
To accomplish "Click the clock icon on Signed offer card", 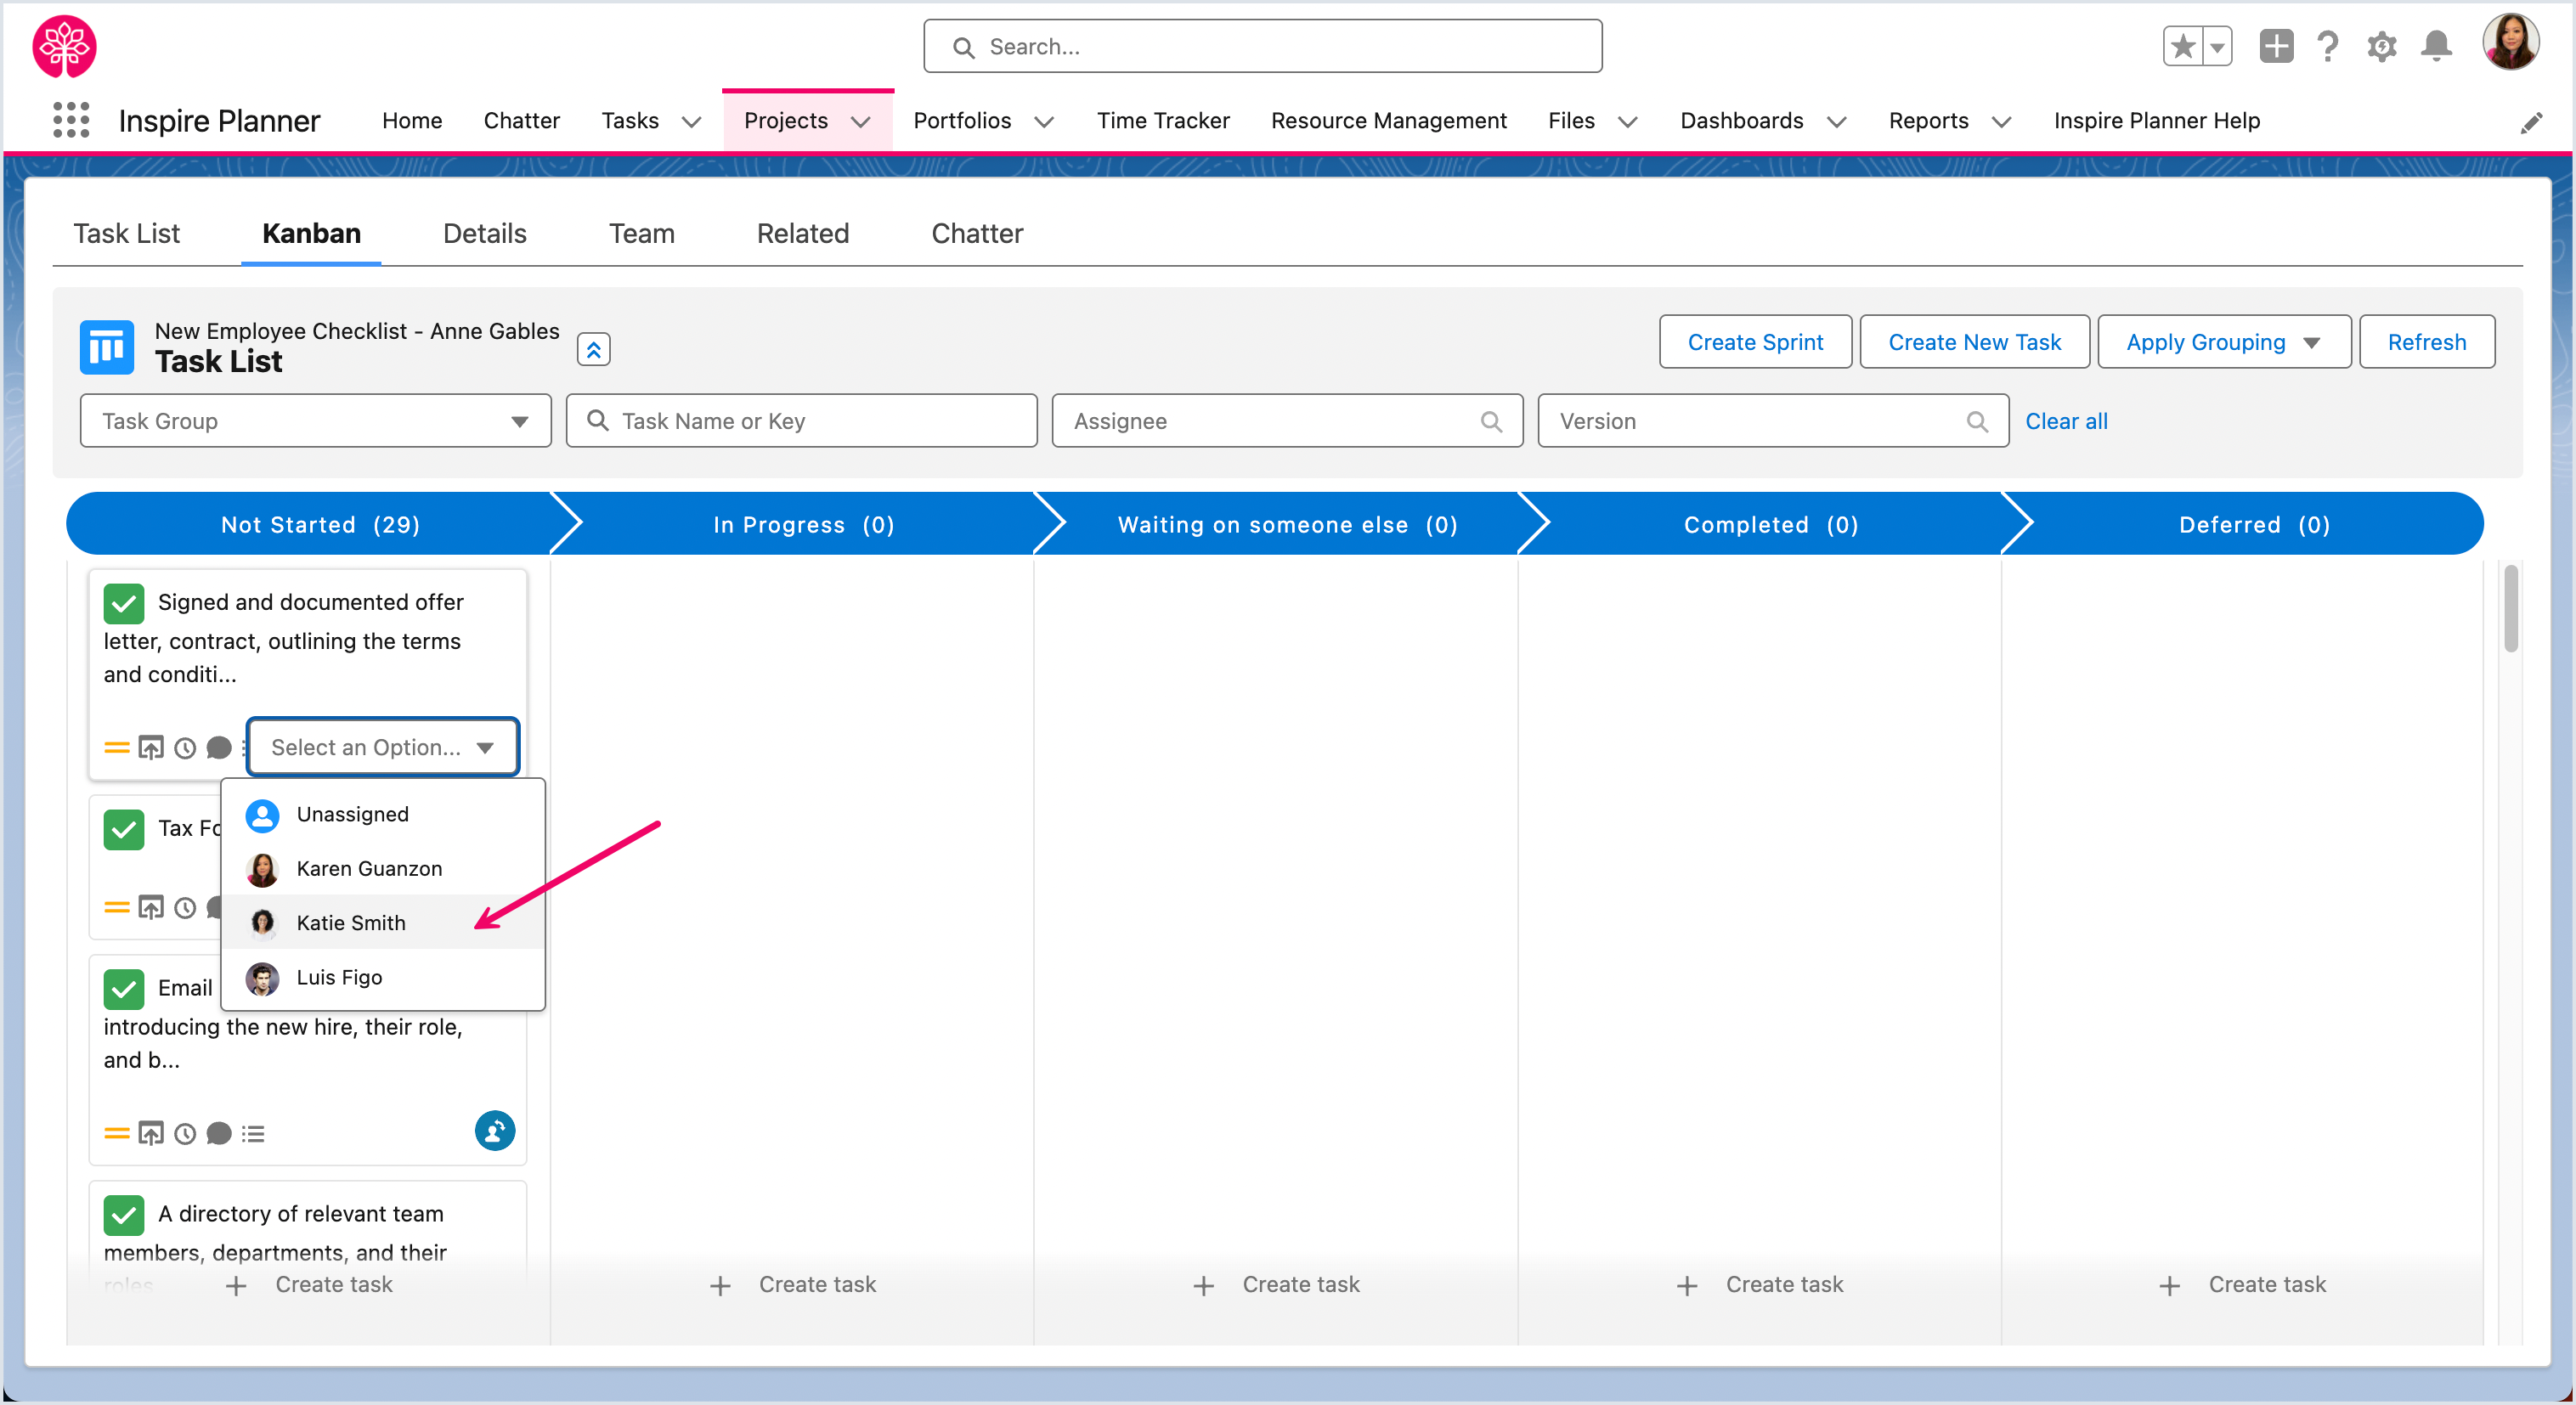I will tap(185, 748).
